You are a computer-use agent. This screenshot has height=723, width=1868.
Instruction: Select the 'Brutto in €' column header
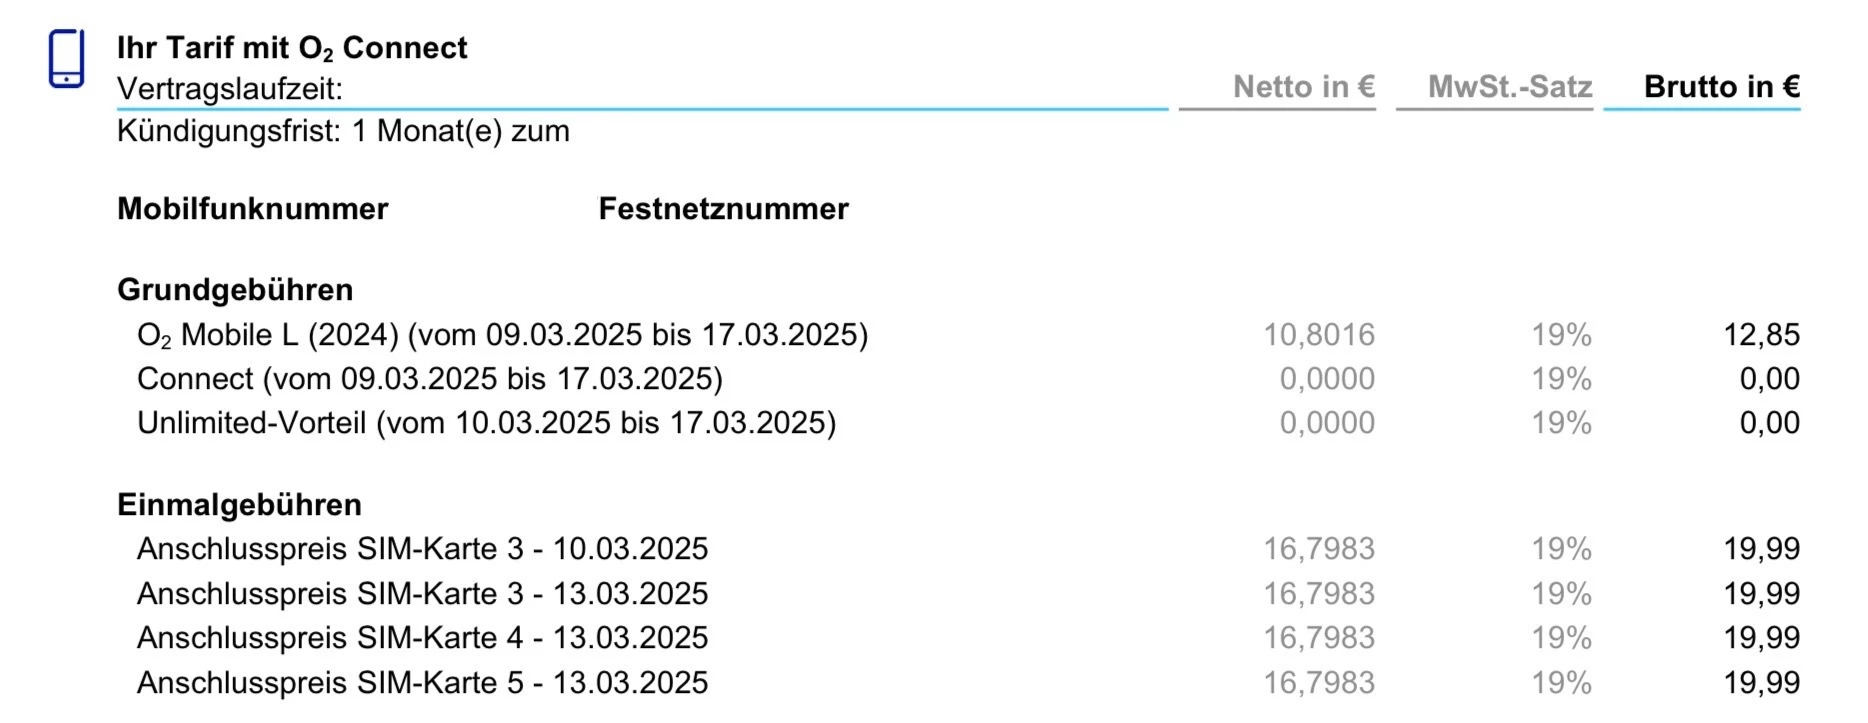tap(1721, 87)
